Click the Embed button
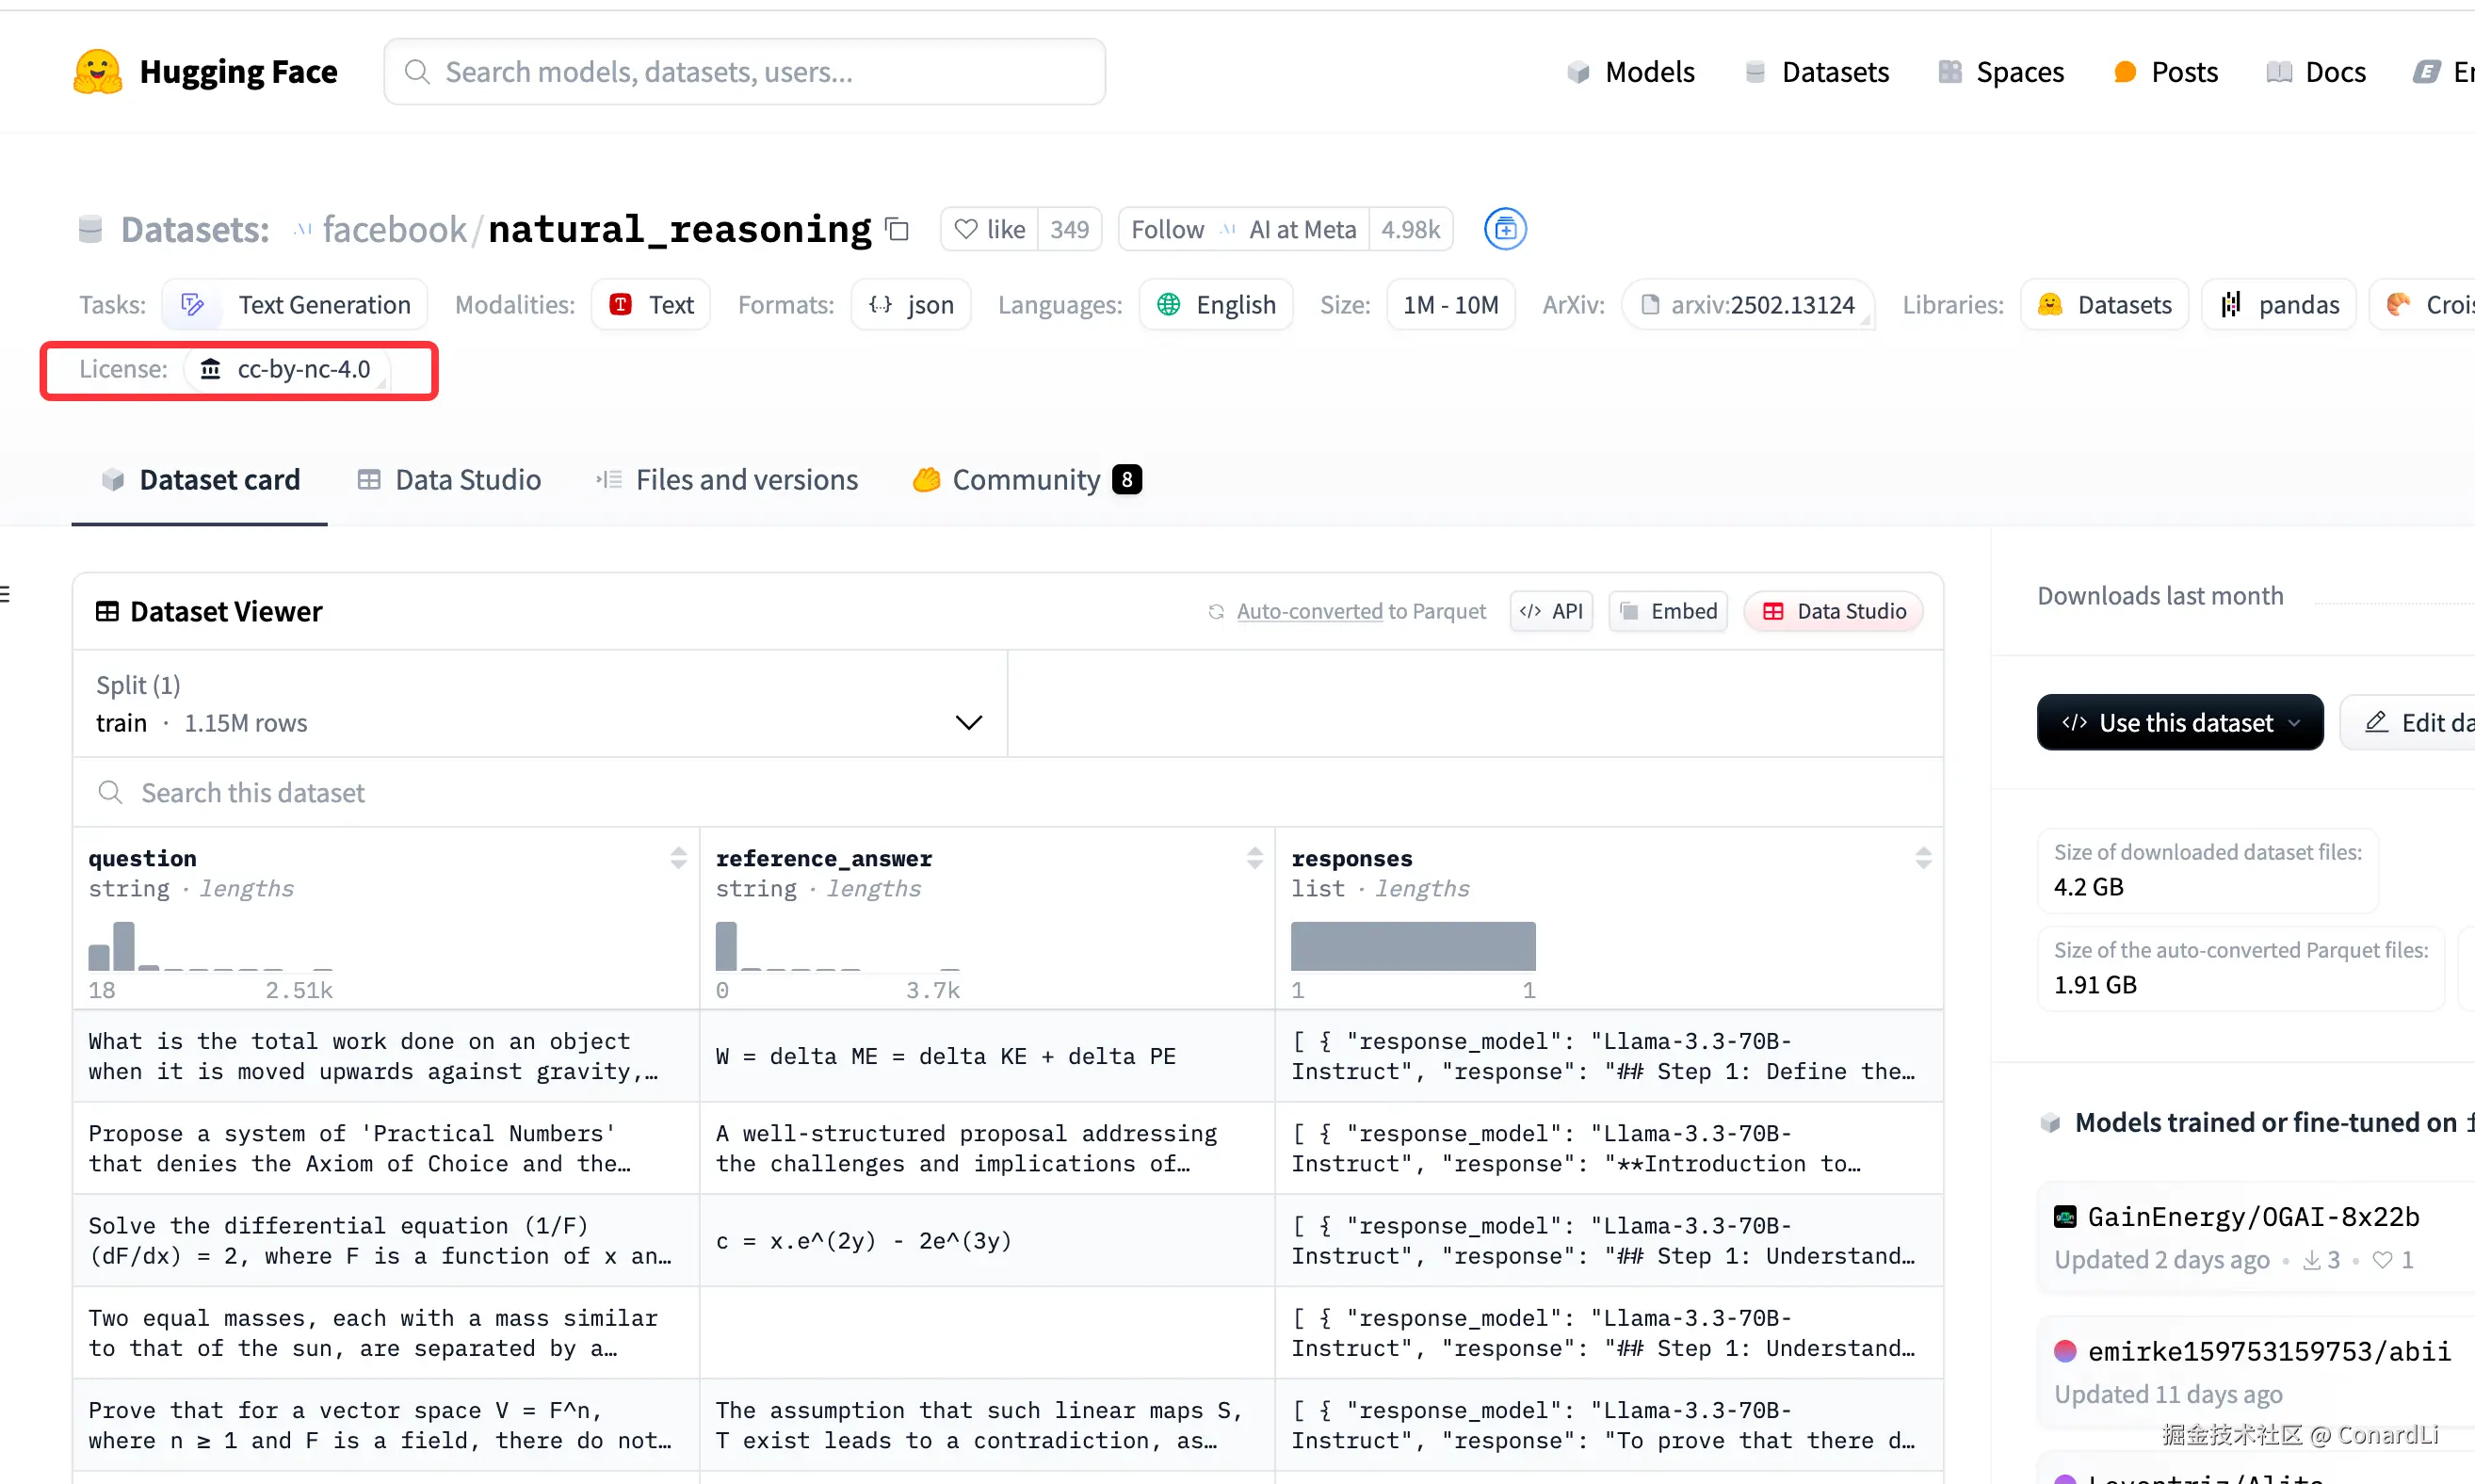Screen dimensions: 2475x1484 pos(1667,611)
